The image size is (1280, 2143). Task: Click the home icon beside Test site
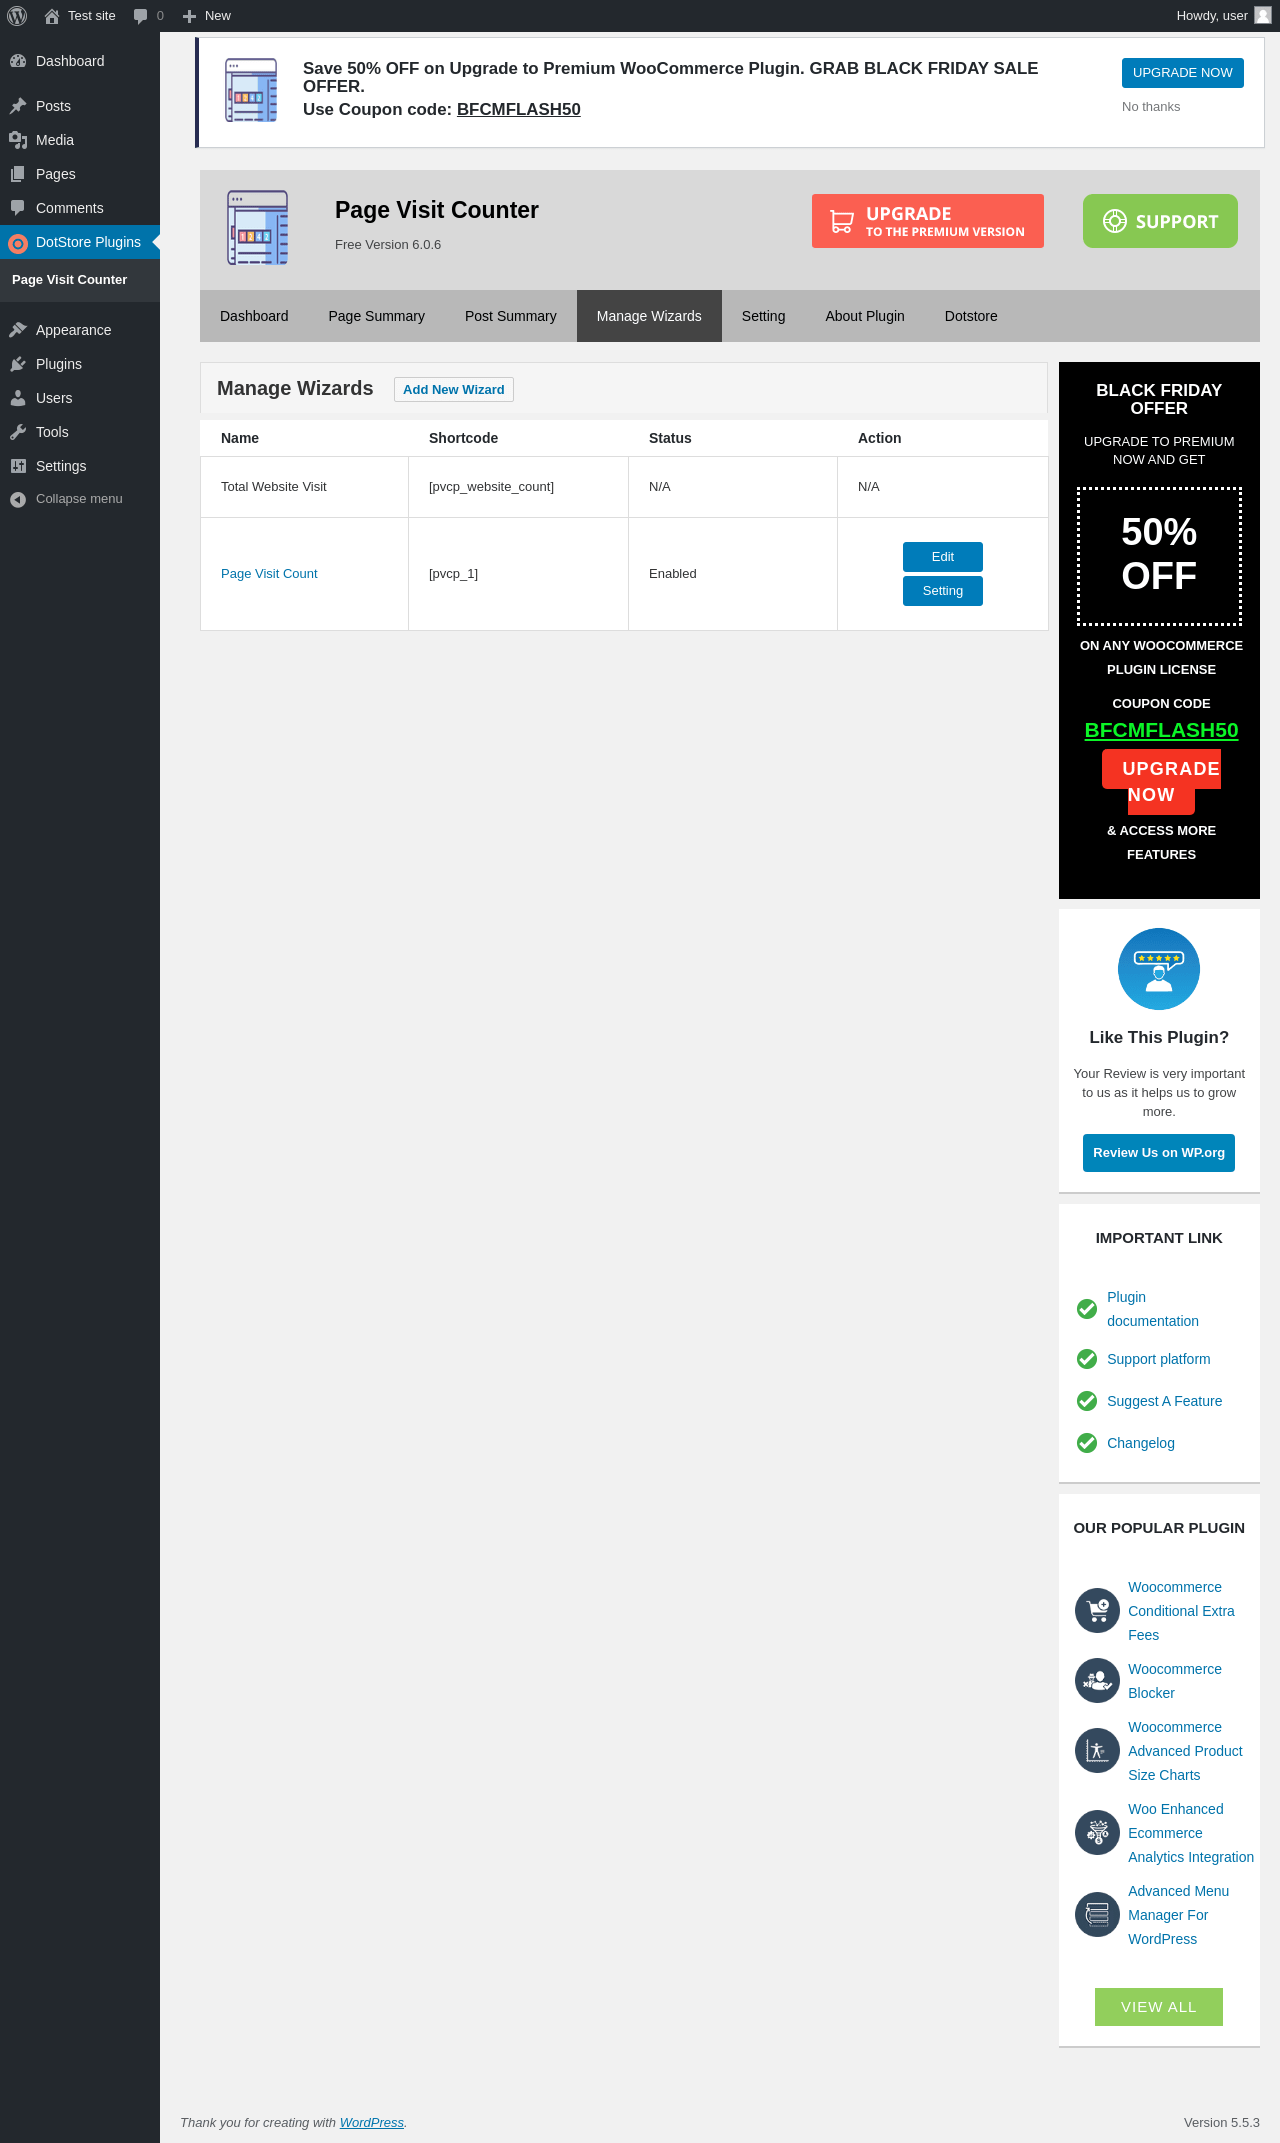point(52,16)
